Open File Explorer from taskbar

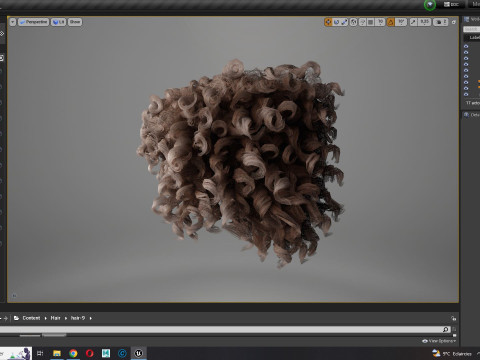[x=57, y=353]
